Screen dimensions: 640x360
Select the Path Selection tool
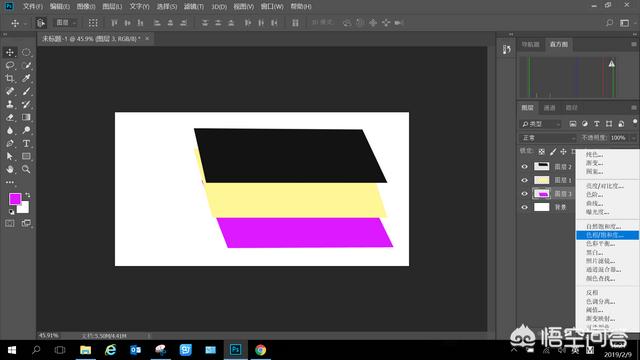(10, 156)
